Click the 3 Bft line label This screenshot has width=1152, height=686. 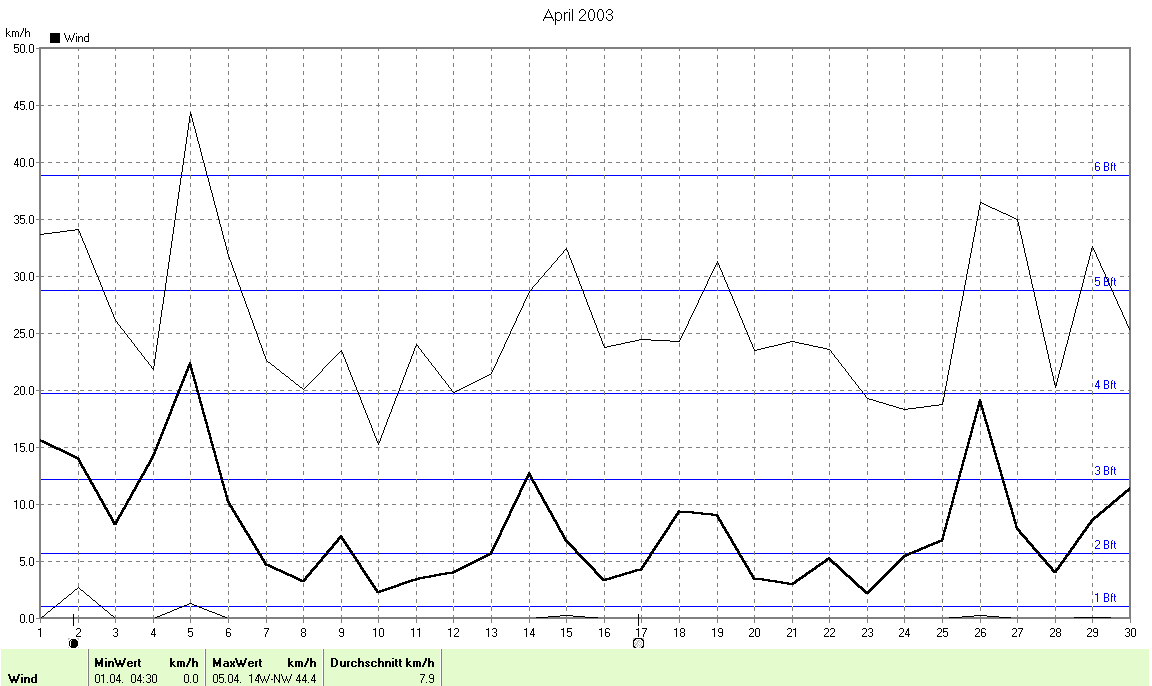pos(1104,471)
